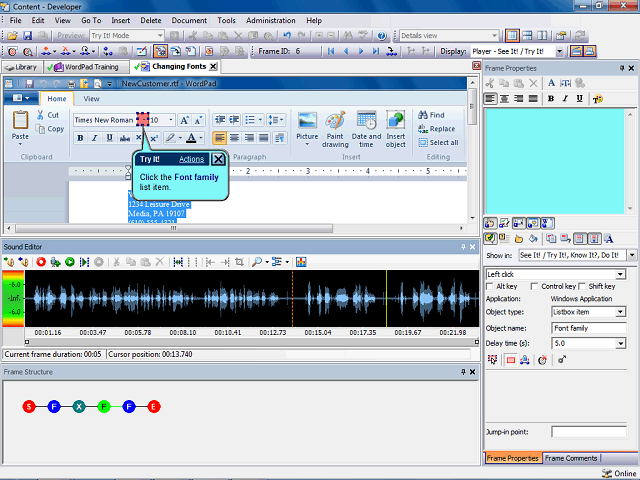Click the zoom magnifier icon in Sound Editor

click(x=257, y=262)
